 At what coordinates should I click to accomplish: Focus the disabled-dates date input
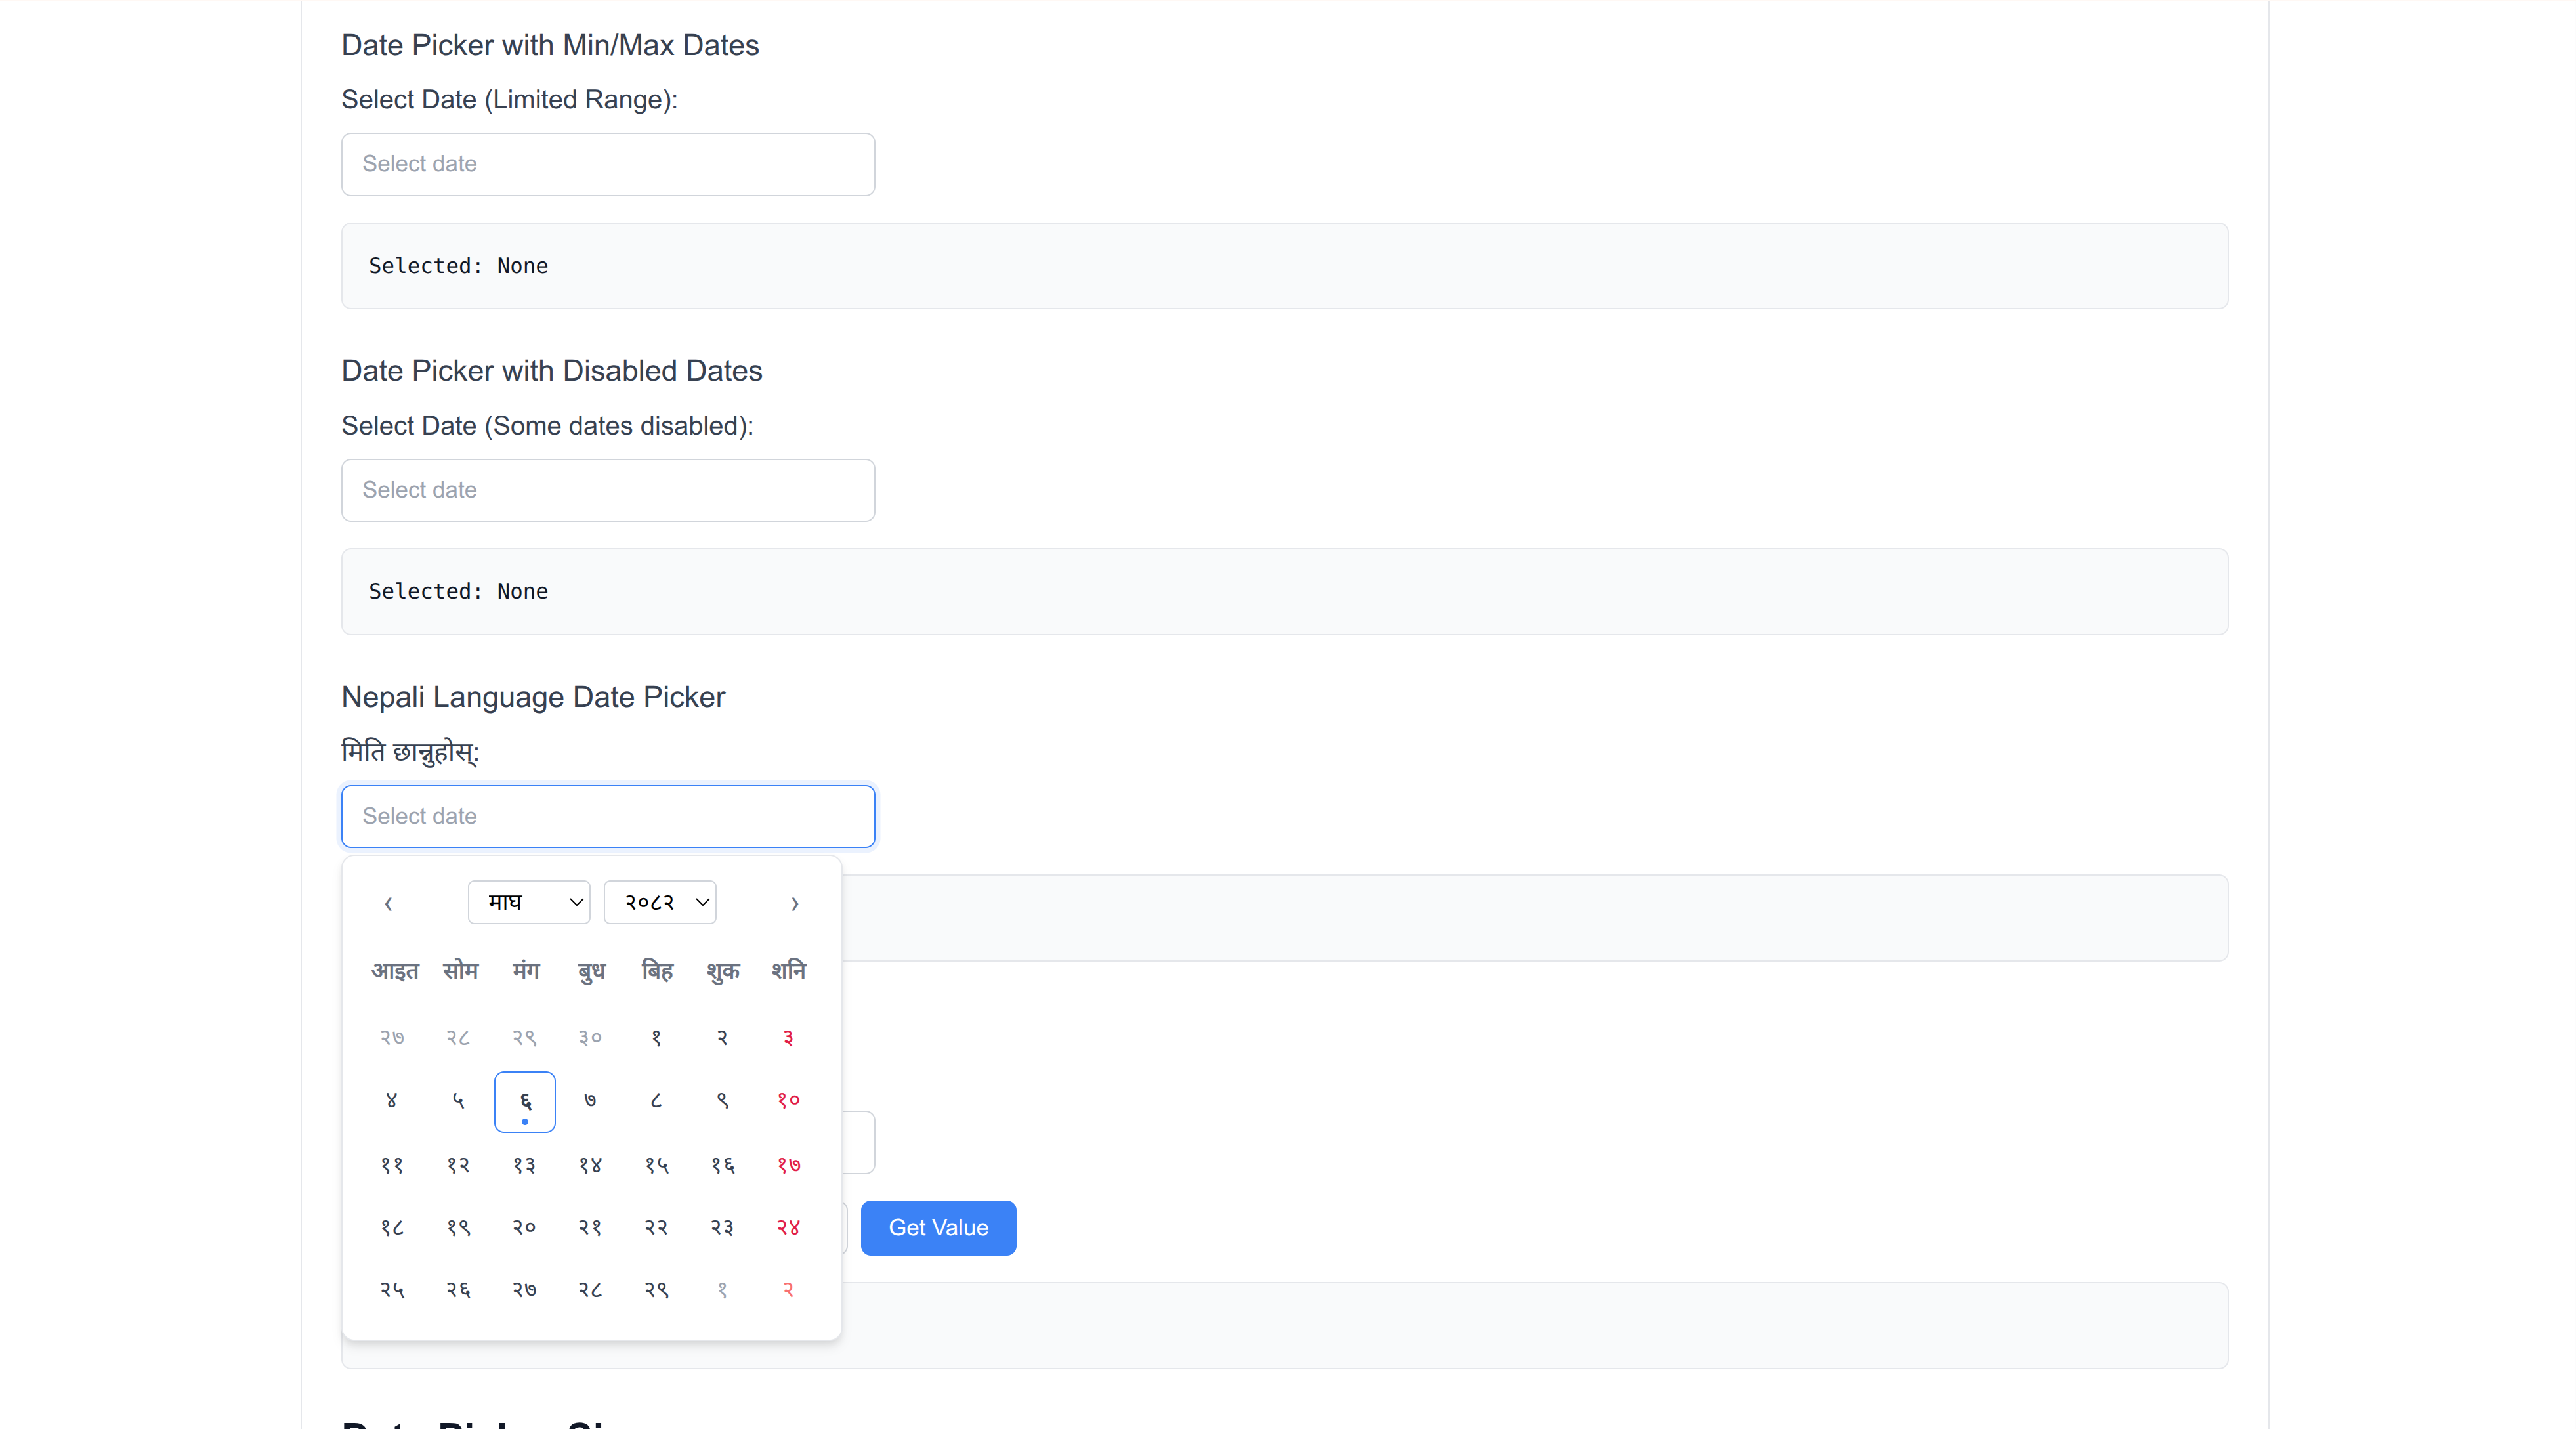[x=608, y=490]
